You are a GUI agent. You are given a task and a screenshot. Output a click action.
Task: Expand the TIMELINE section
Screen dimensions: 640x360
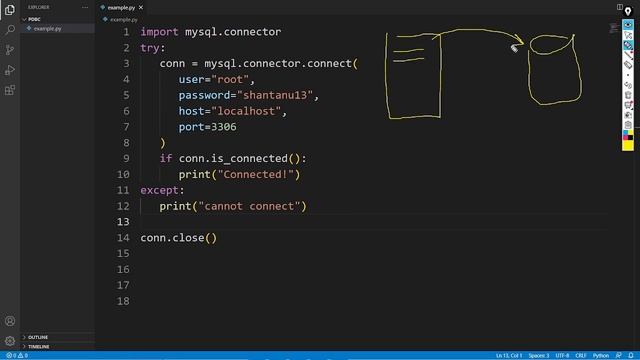click(x=38, y=347)
